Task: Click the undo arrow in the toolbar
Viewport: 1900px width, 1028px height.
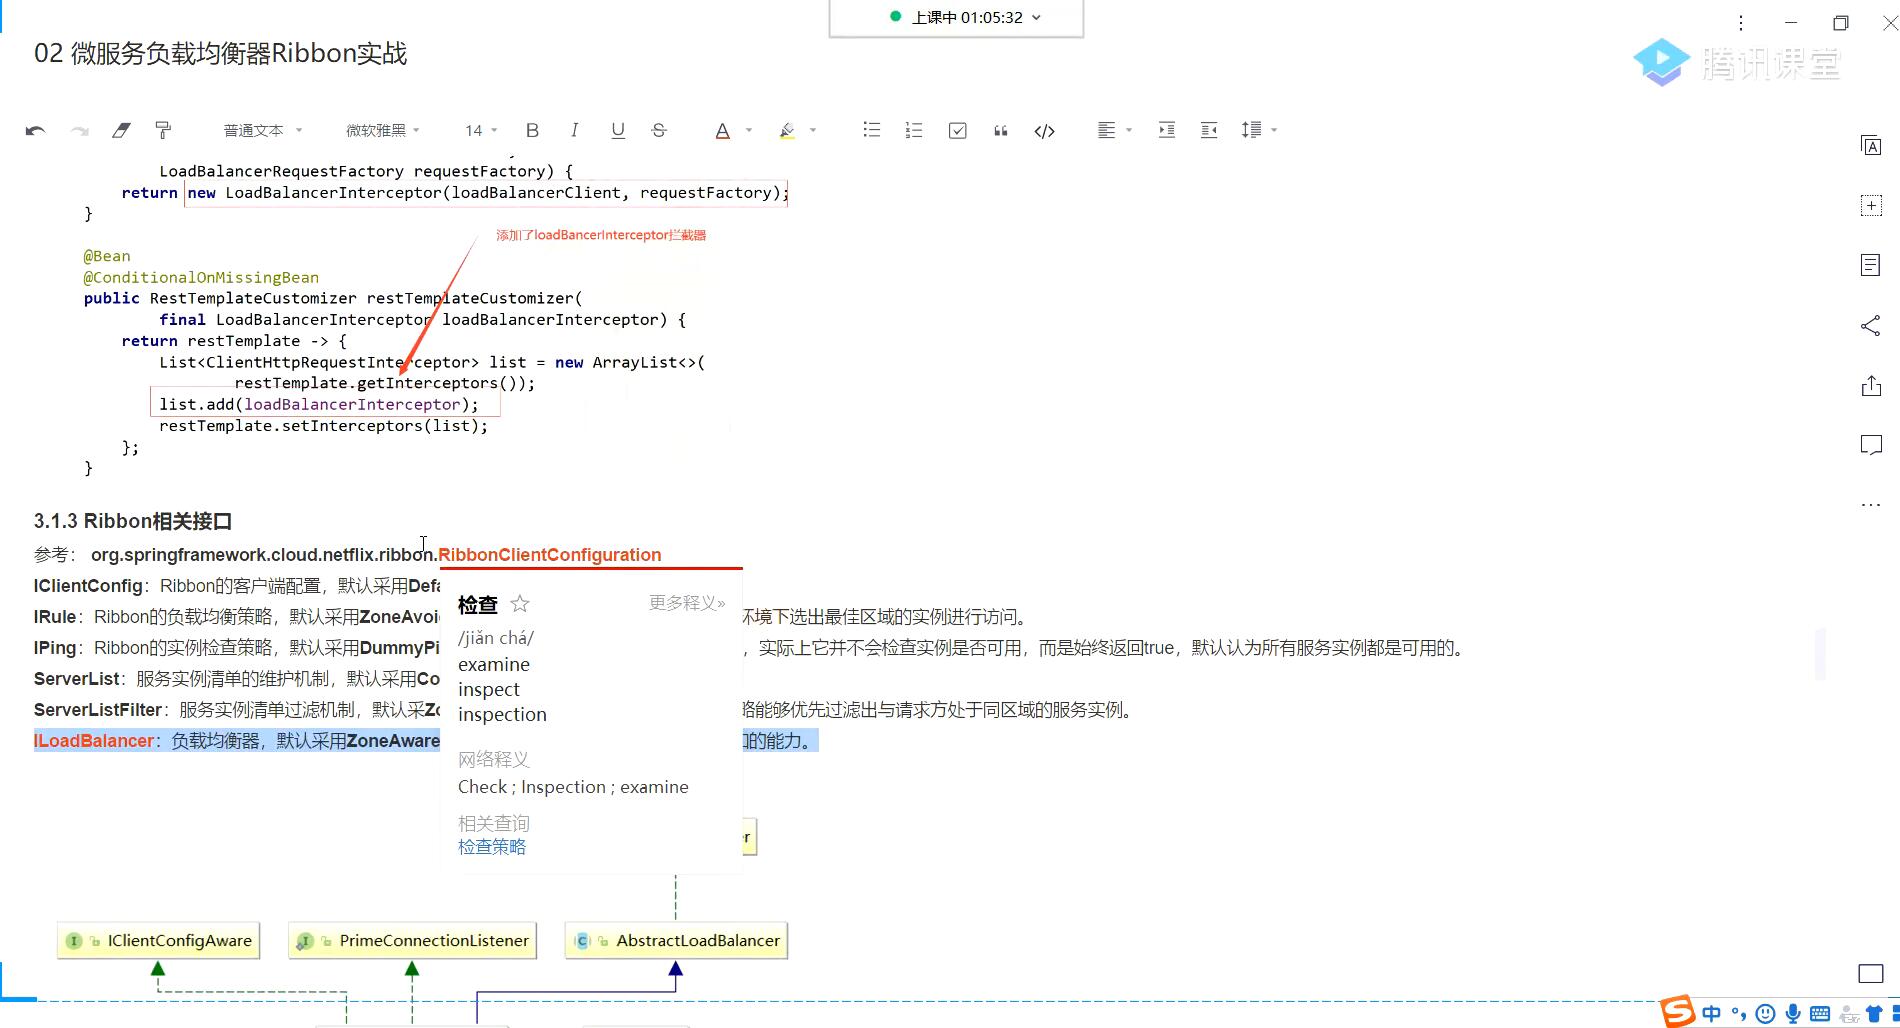Action: (x=35, y=131)
